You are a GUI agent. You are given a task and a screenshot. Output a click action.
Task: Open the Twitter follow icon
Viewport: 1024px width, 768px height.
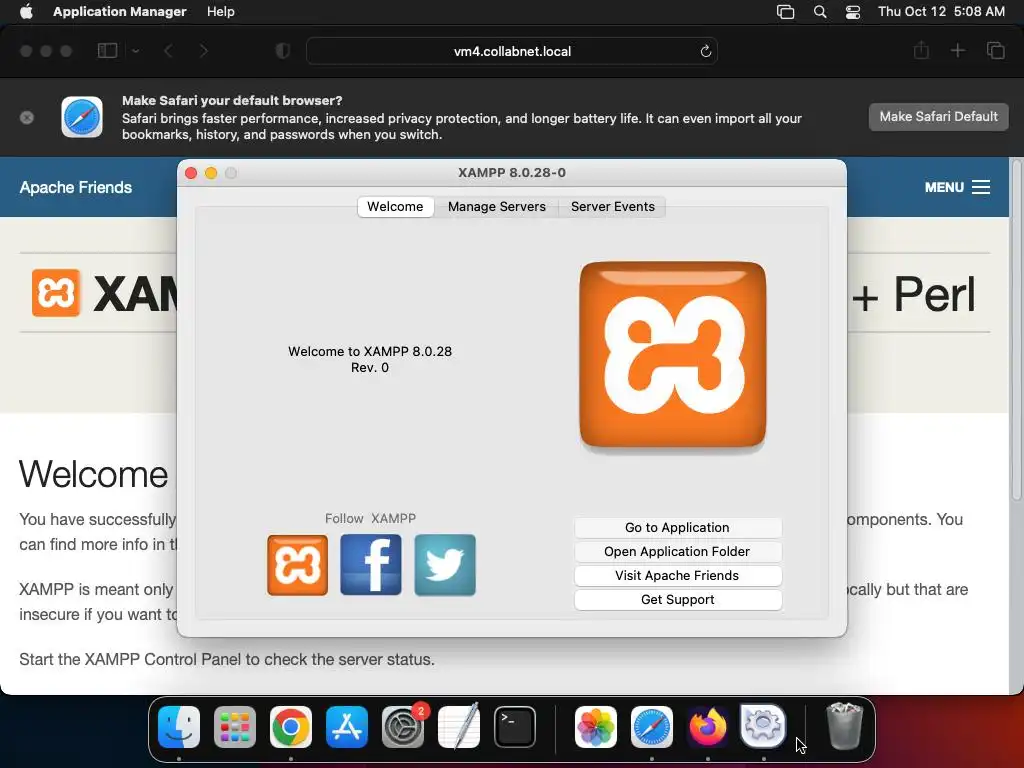445,565
